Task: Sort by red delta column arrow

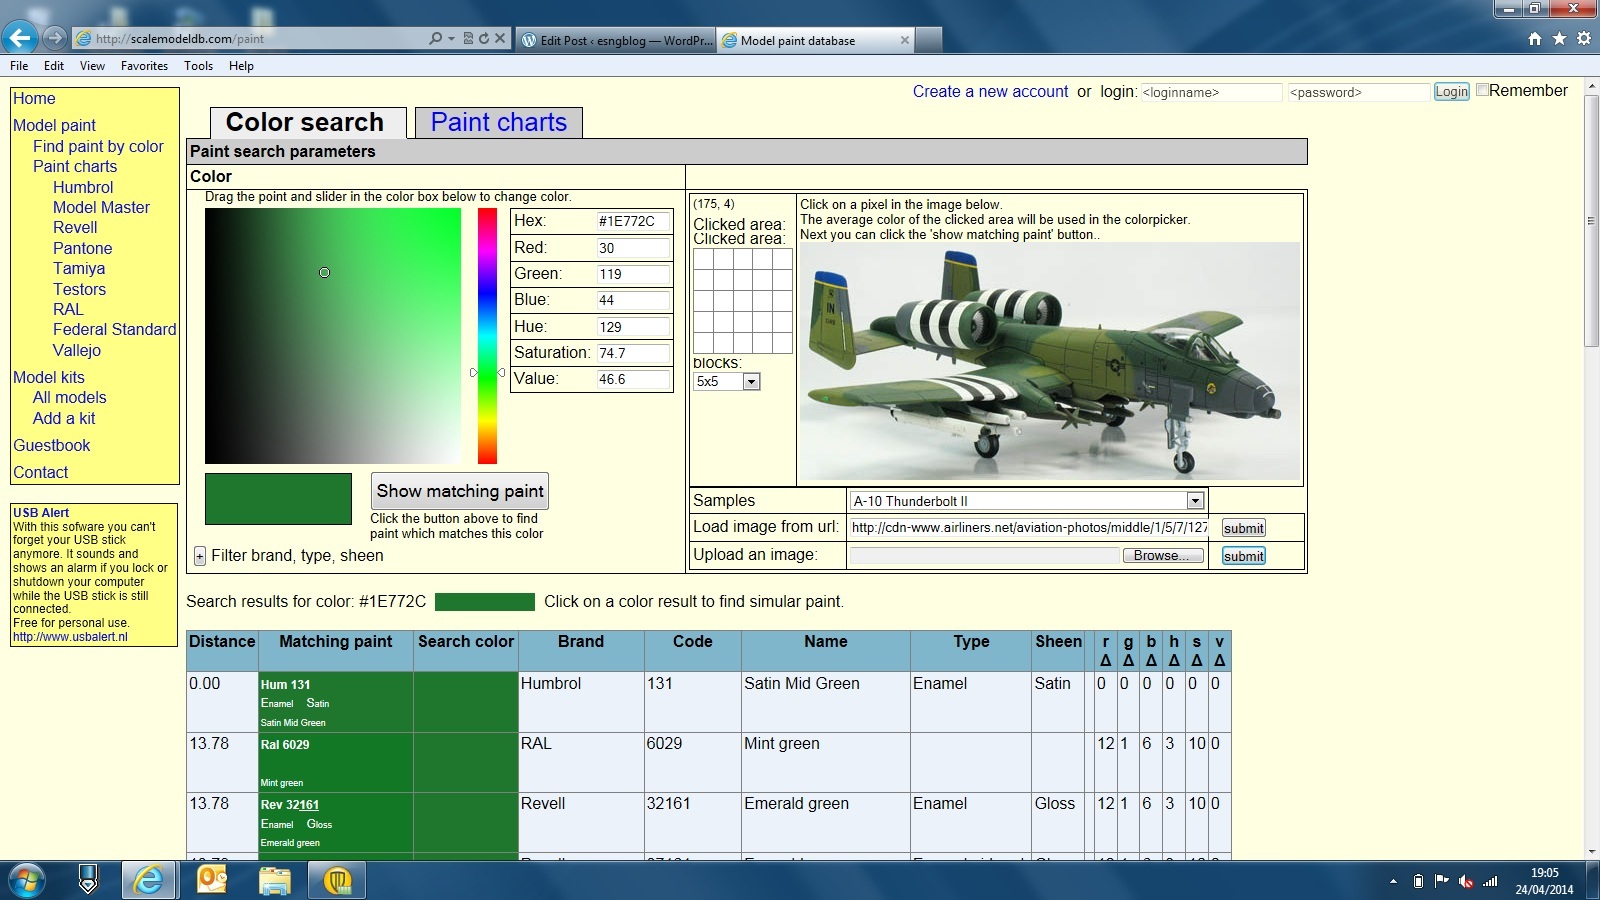Action: point(1105,660)
